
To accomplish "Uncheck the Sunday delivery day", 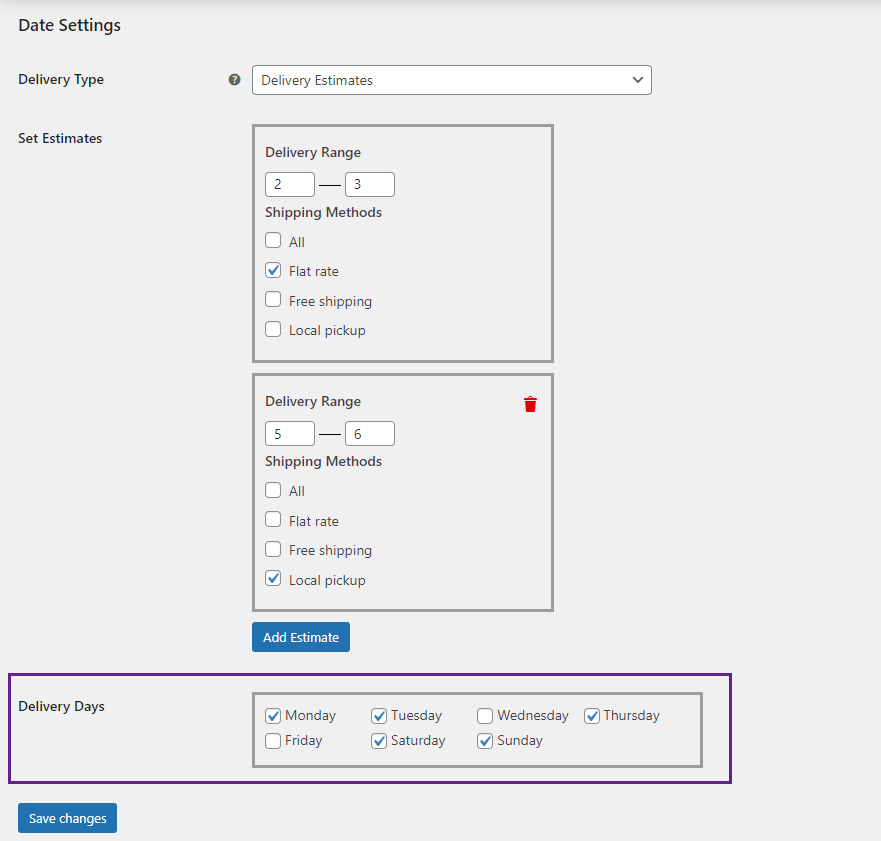I will click(x=485, y=741).
